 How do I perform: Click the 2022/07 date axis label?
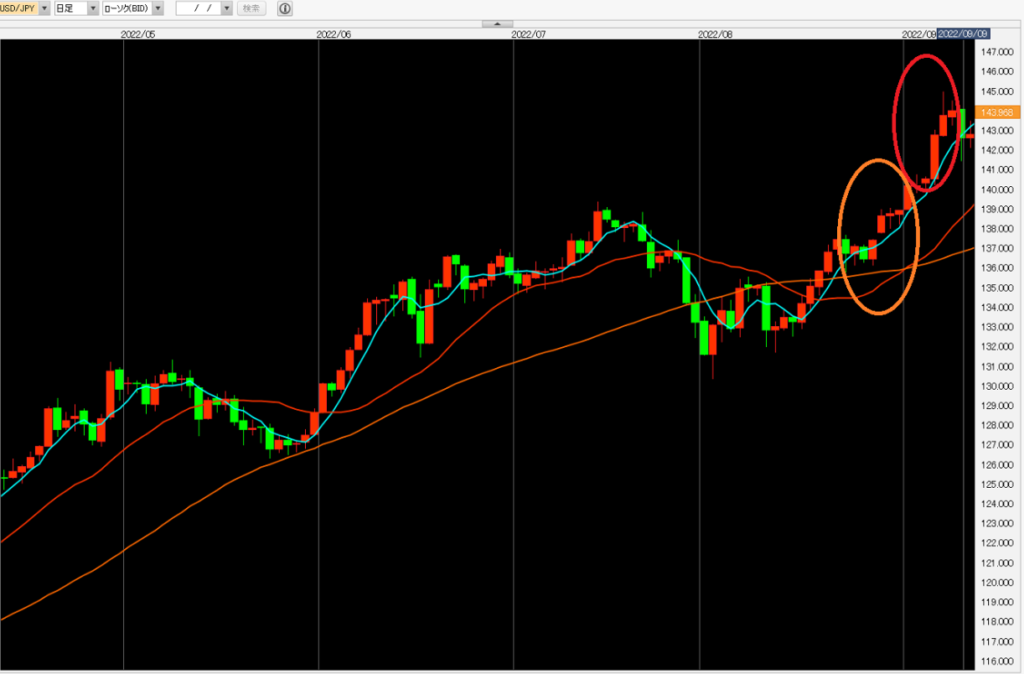coord(528,33)
